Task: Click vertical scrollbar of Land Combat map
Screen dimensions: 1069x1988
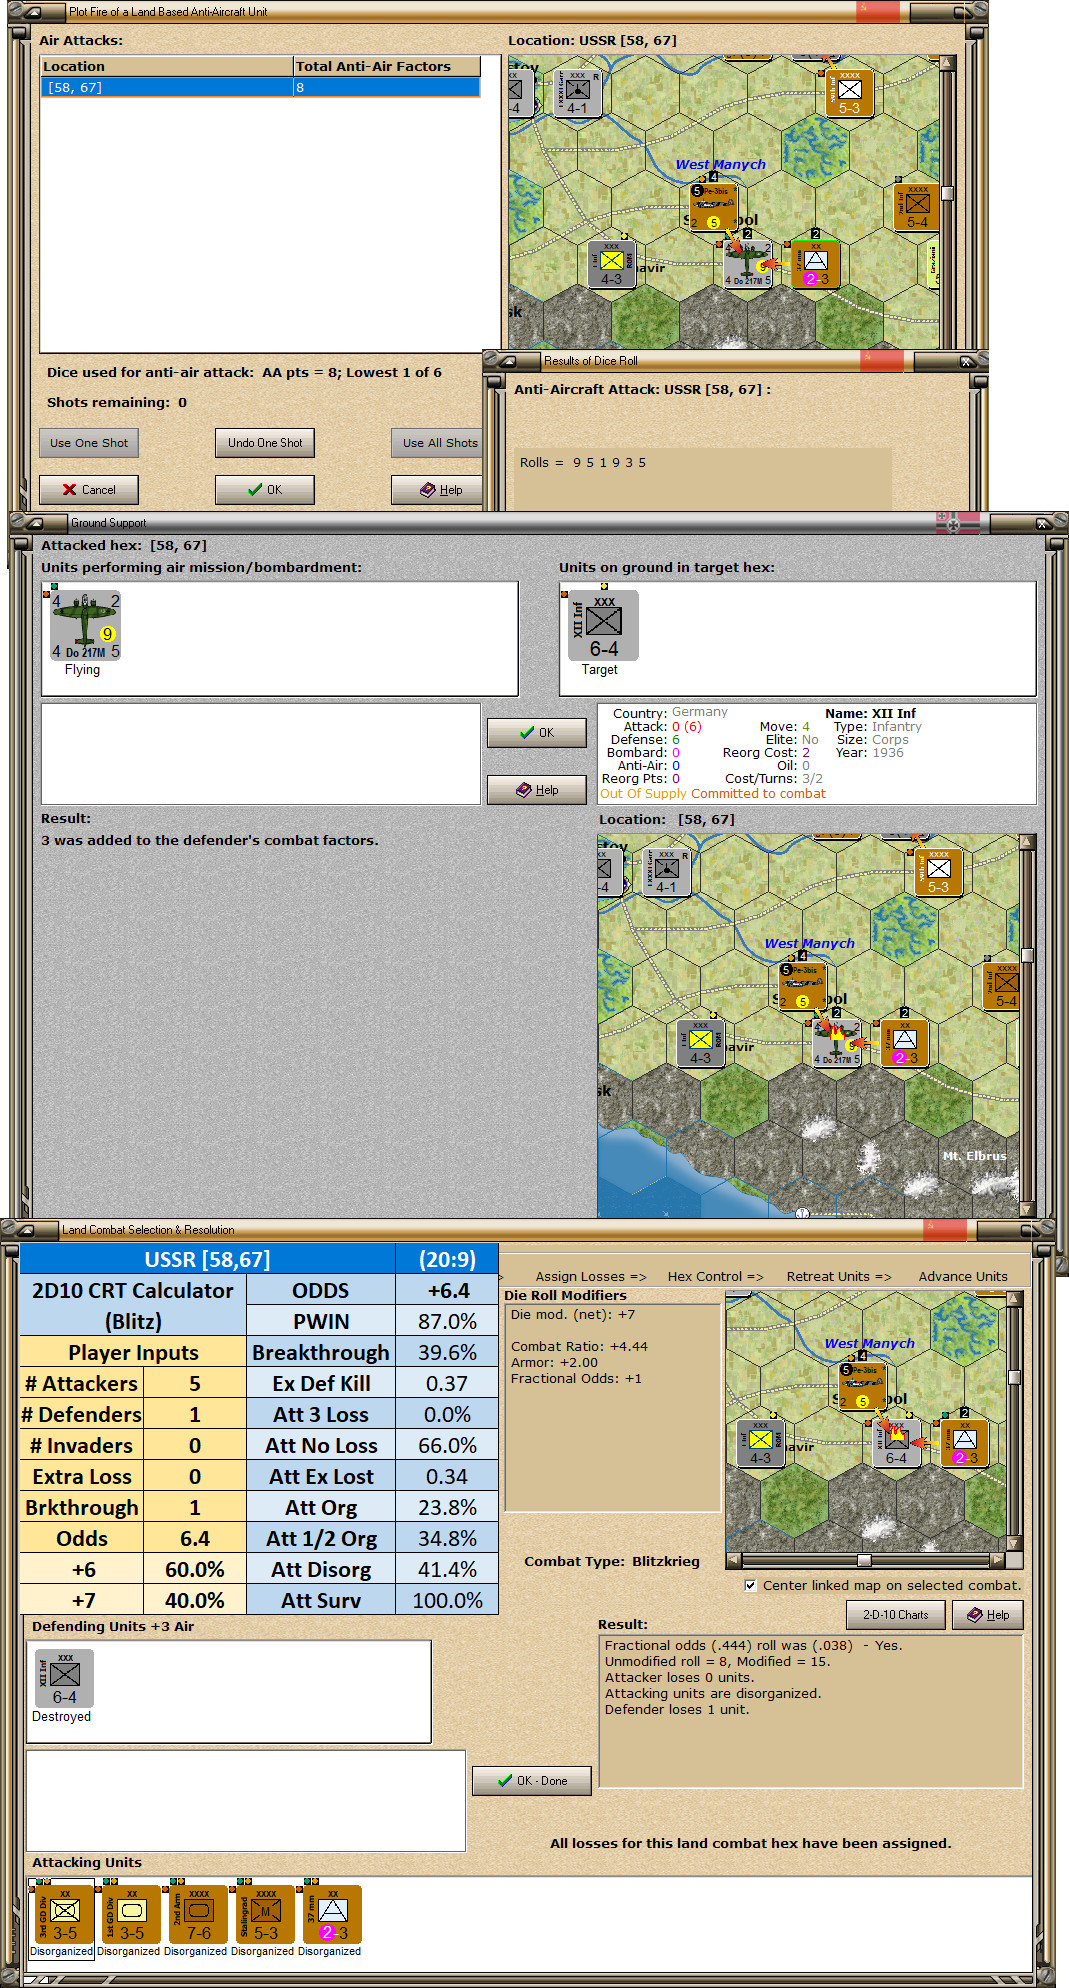Action: (x=1014, y=1420)
